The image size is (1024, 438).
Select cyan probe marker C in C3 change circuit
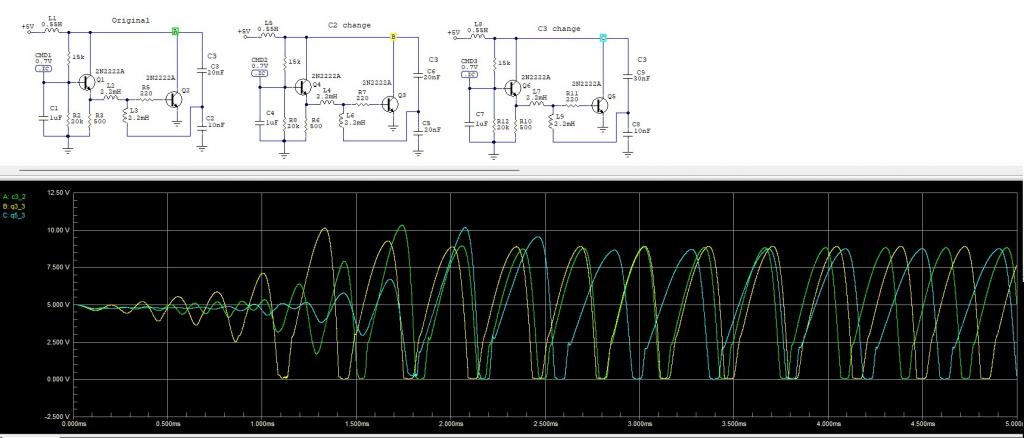coord(603,39)
